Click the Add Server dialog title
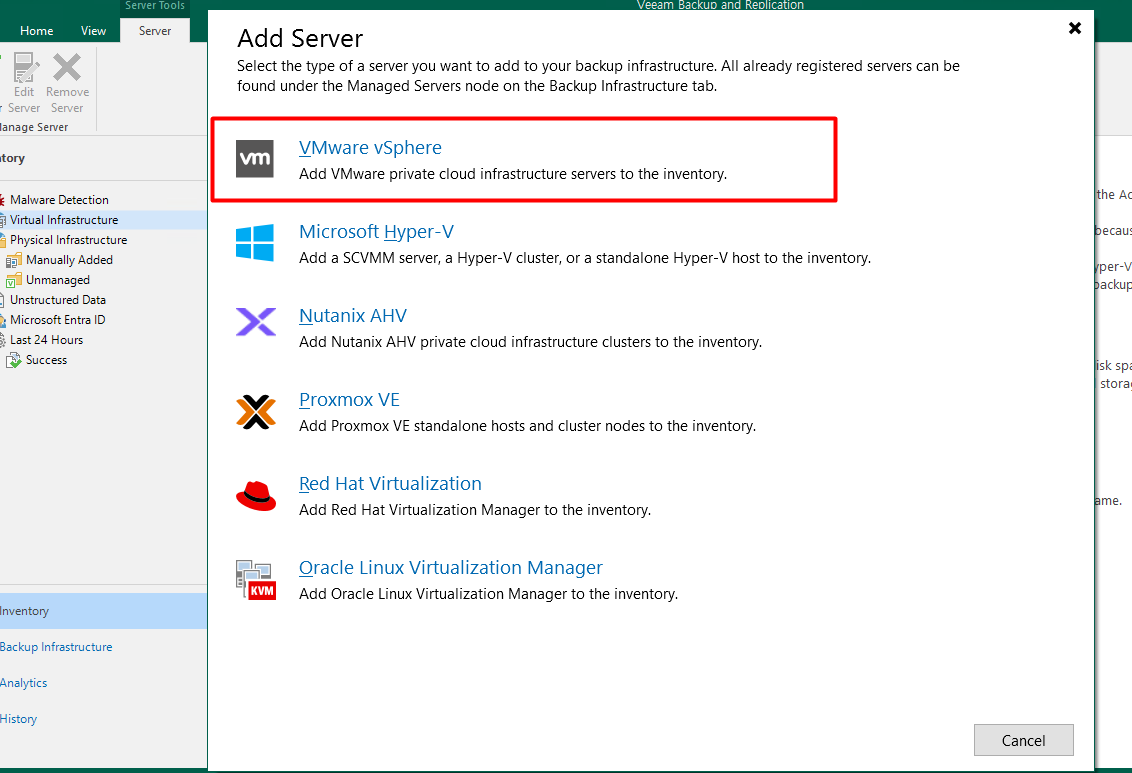Screen dimensions: 1132x773 click(300, 38)
